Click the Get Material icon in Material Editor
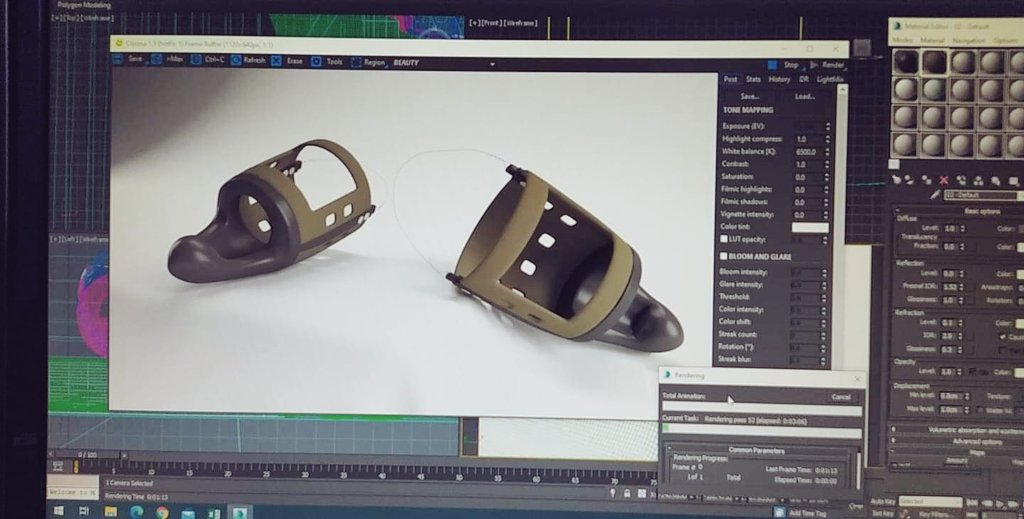 [x=897, y=180]
